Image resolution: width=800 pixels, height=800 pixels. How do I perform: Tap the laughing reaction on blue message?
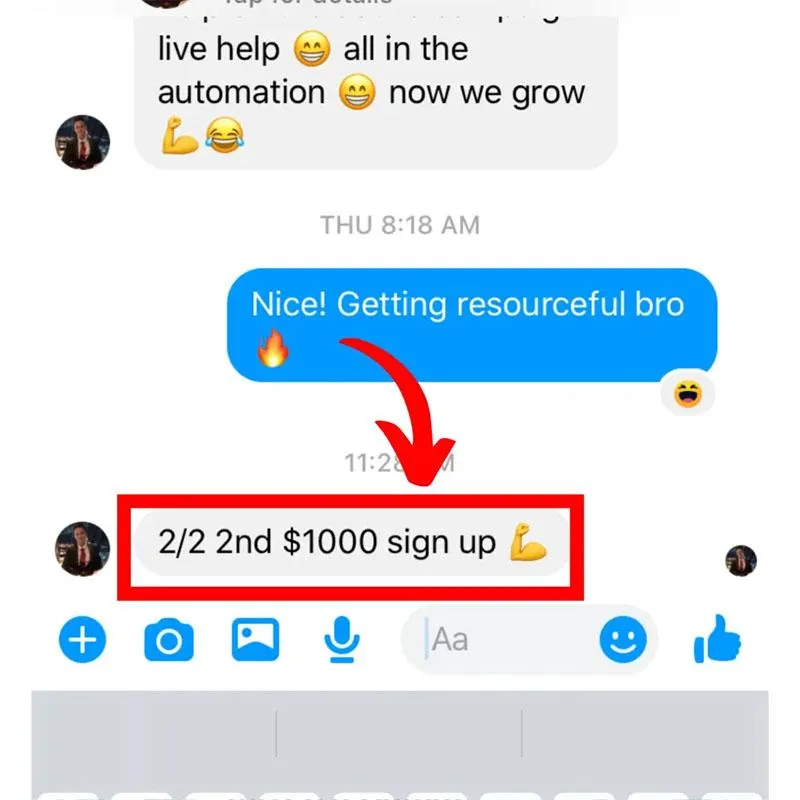[x=688, y=393]
